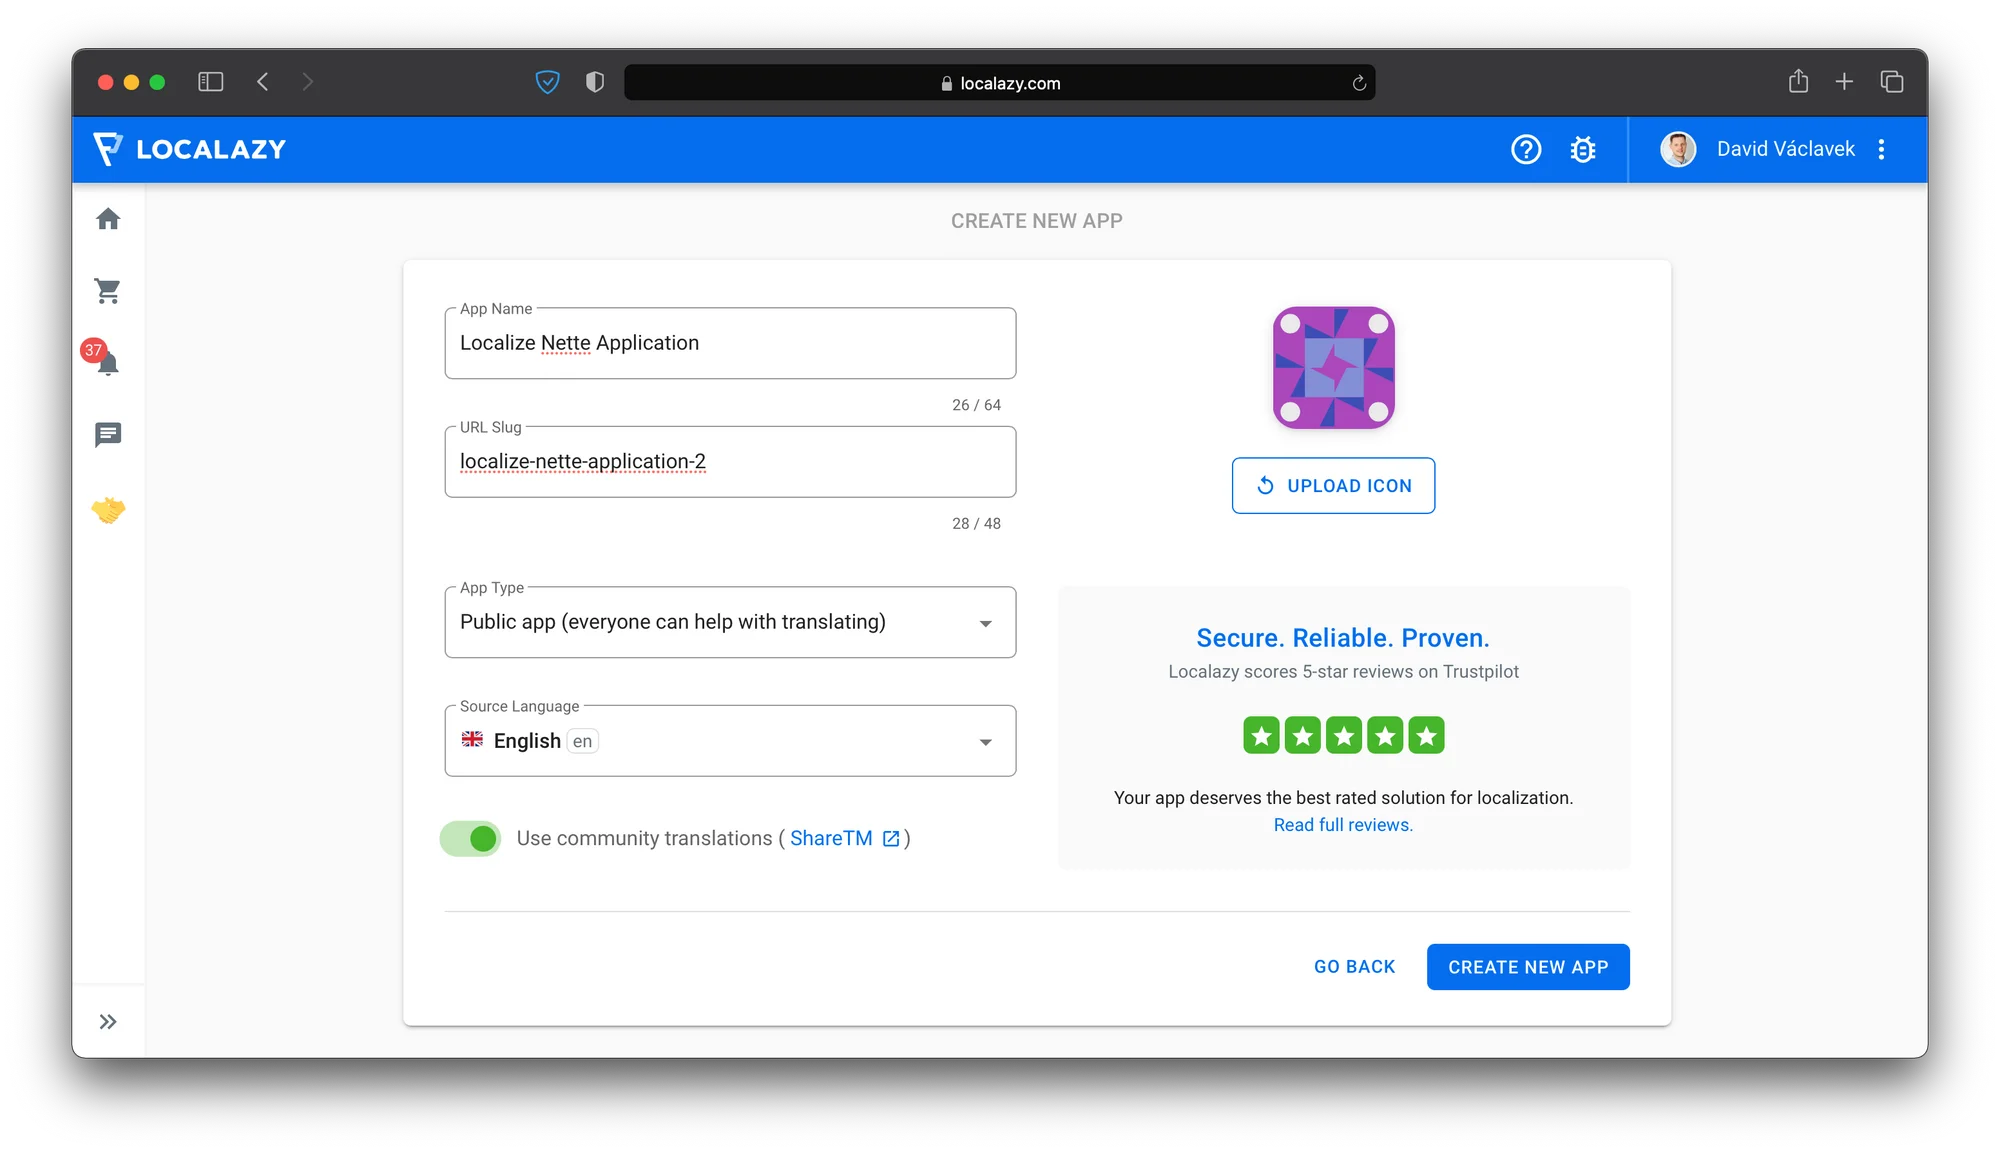Click the Localazy logo
2000x1153 pixels.
(x=190, y=149)
